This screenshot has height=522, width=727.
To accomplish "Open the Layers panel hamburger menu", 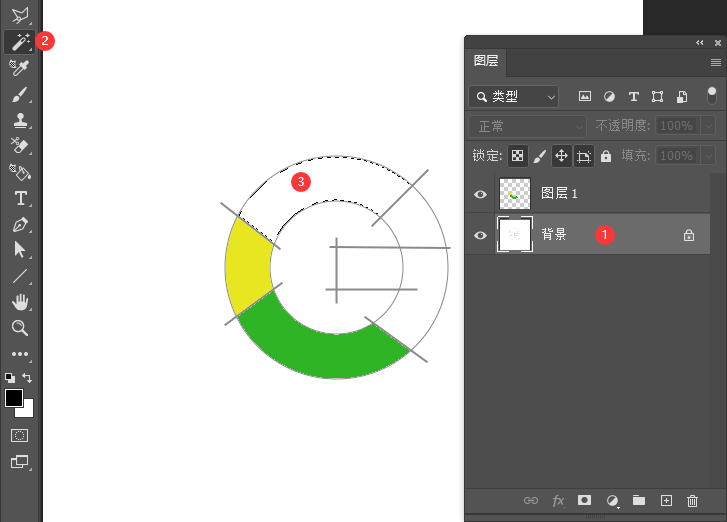I will click(716, 62).
